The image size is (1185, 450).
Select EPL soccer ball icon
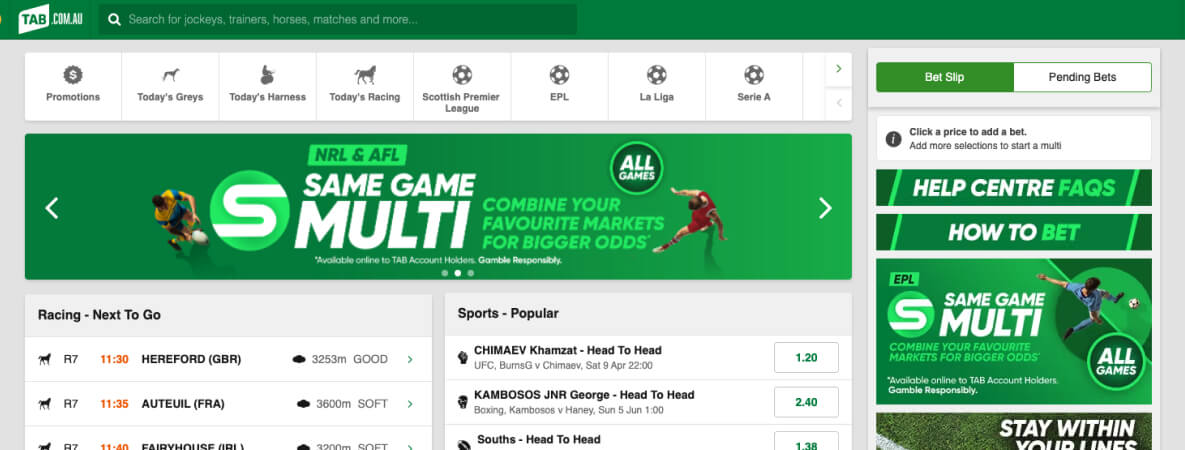pos(559,75)
